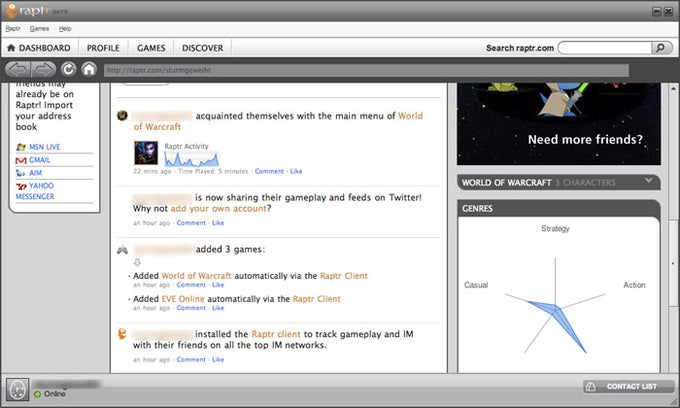Click the user avatar in the status bar
The height and width of the screenshot is (408, 680).
click(x=17, y=389)
